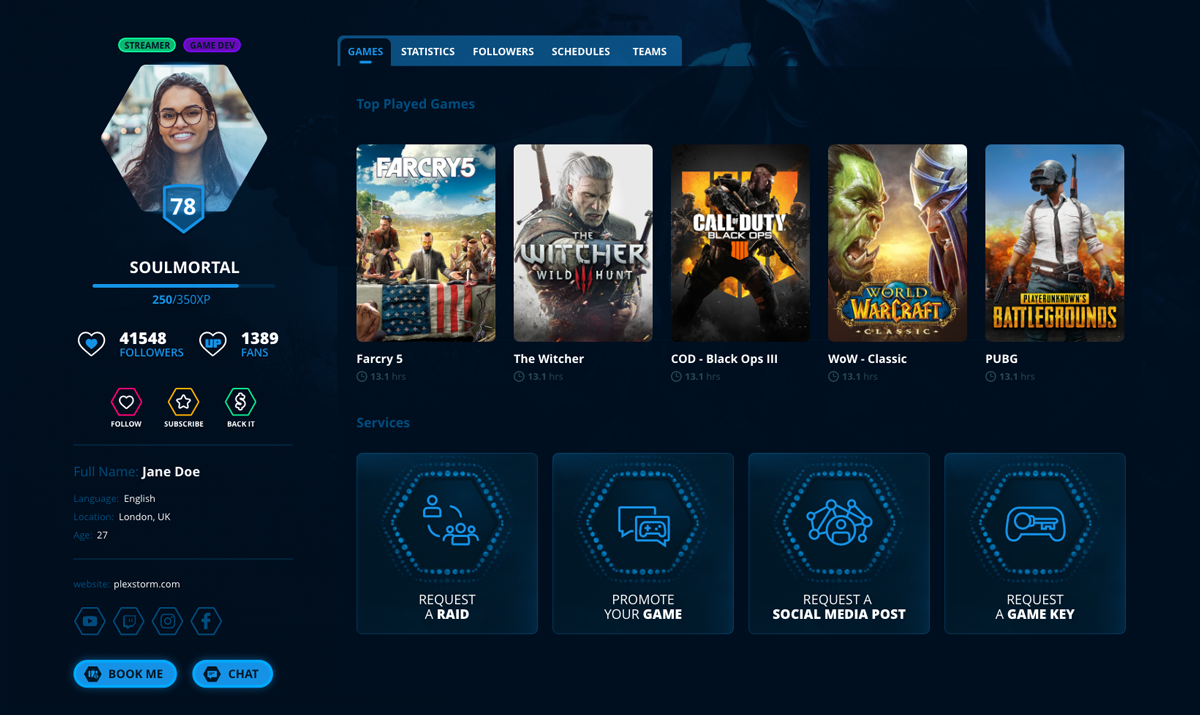This screenshot has height=715, width=1200.
Task: Click the Jane Doe full name
Action: [171, 472]
